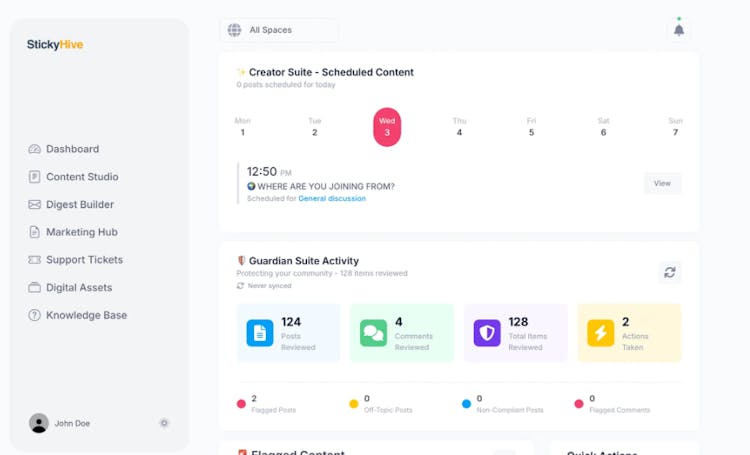
Task: Select Wed 3 on the calendar
Action: click(387, 127)
